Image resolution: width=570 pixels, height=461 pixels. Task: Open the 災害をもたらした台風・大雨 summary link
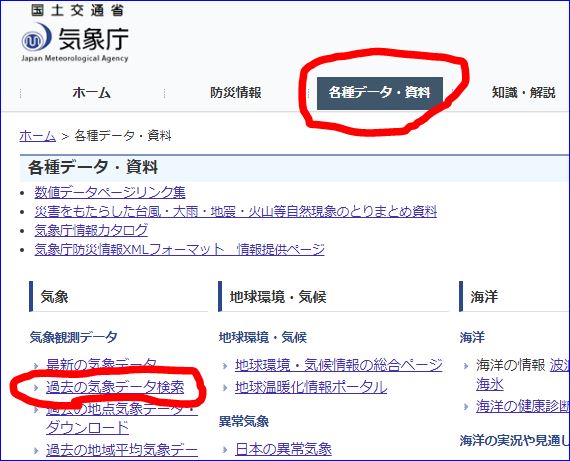point(236,211)
